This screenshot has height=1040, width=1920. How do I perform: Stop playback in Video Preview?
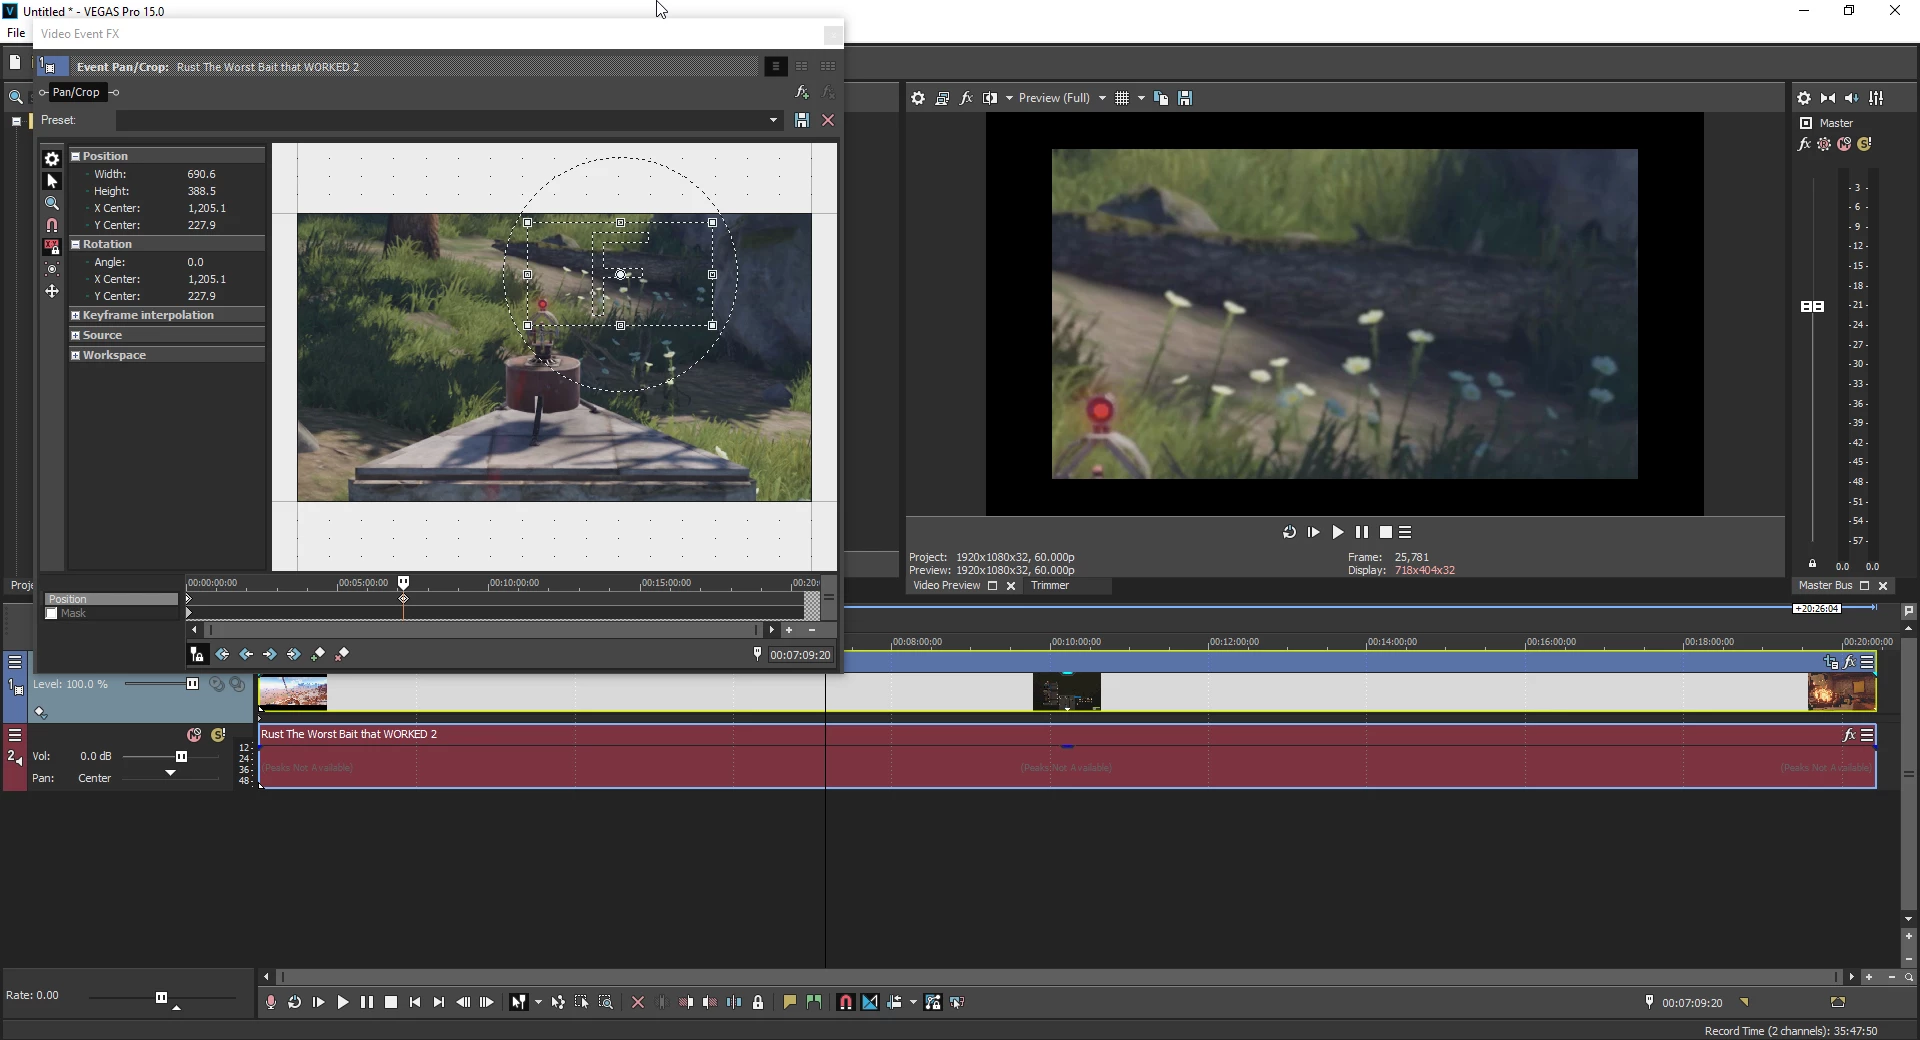coord(1386,532)
